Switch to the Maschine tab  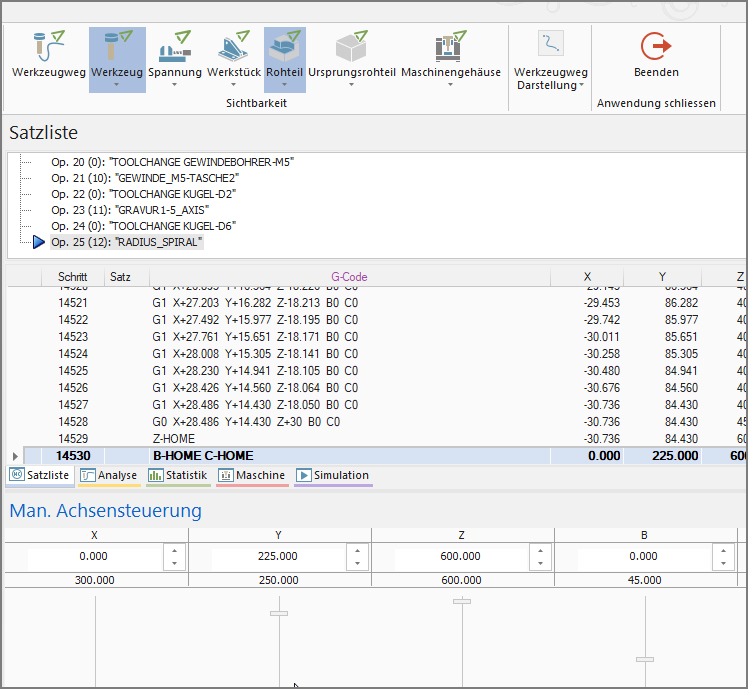coord(252,476)
